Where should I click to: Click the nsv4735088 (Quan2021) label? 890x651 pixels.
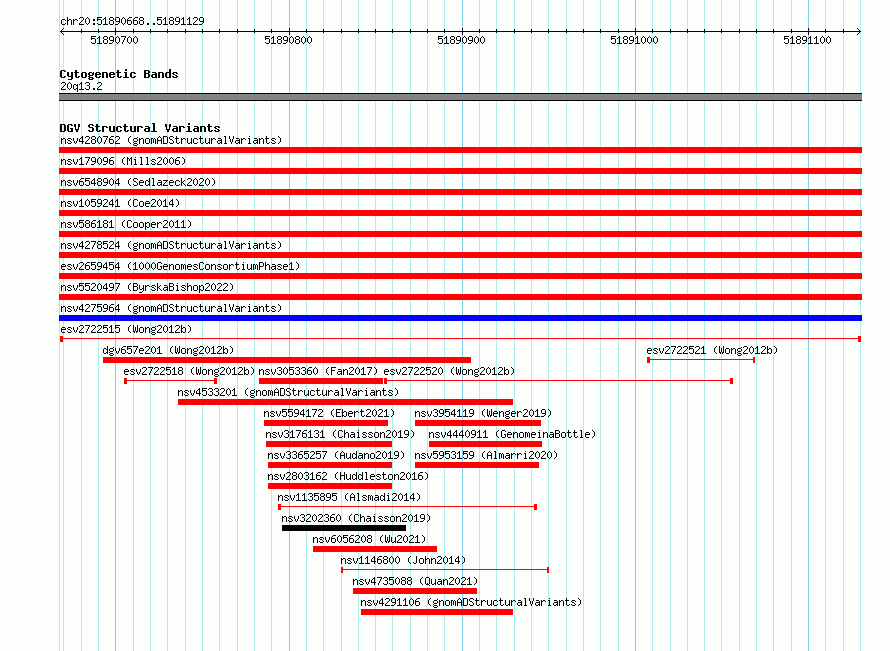tap(415, 581)
